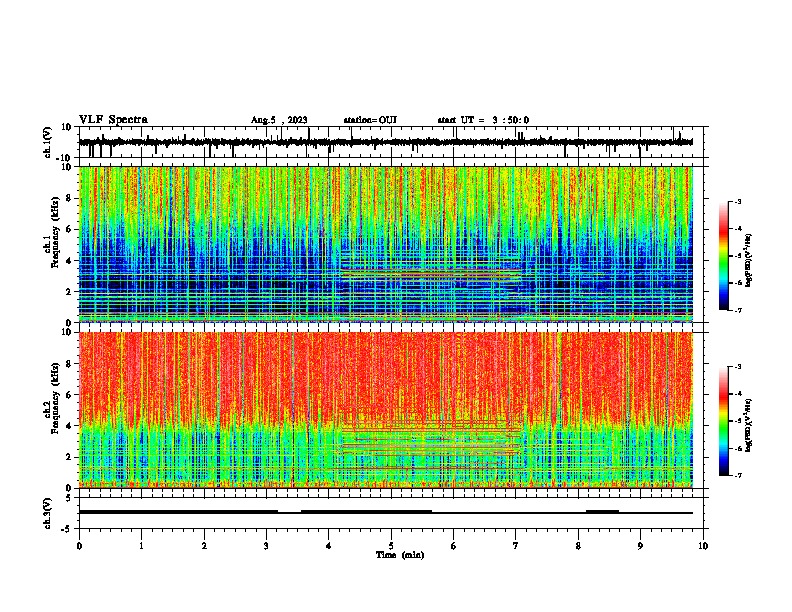Click the ch.2 spectrogram color scale bar
This screenshot has height=612, width=792.
tap(723, 421)
